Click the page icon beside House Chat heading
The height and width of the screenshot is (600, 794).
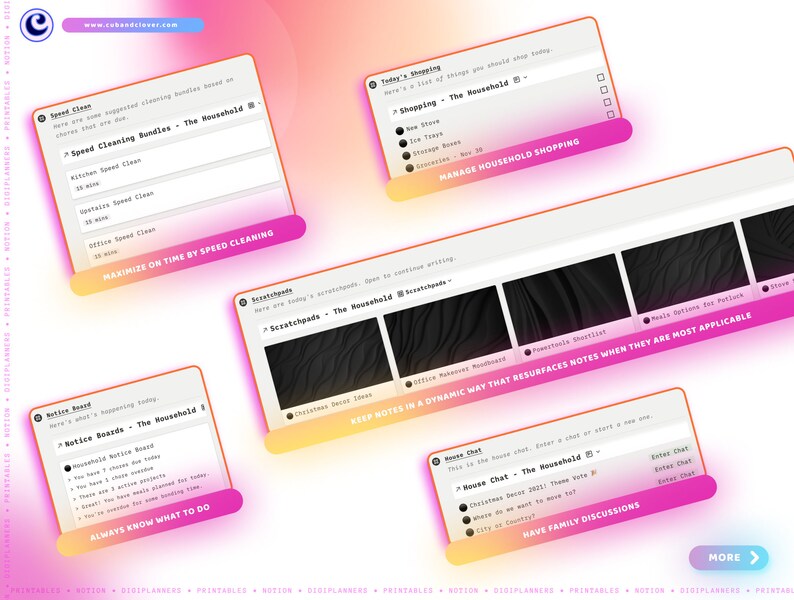pos(436,461)
